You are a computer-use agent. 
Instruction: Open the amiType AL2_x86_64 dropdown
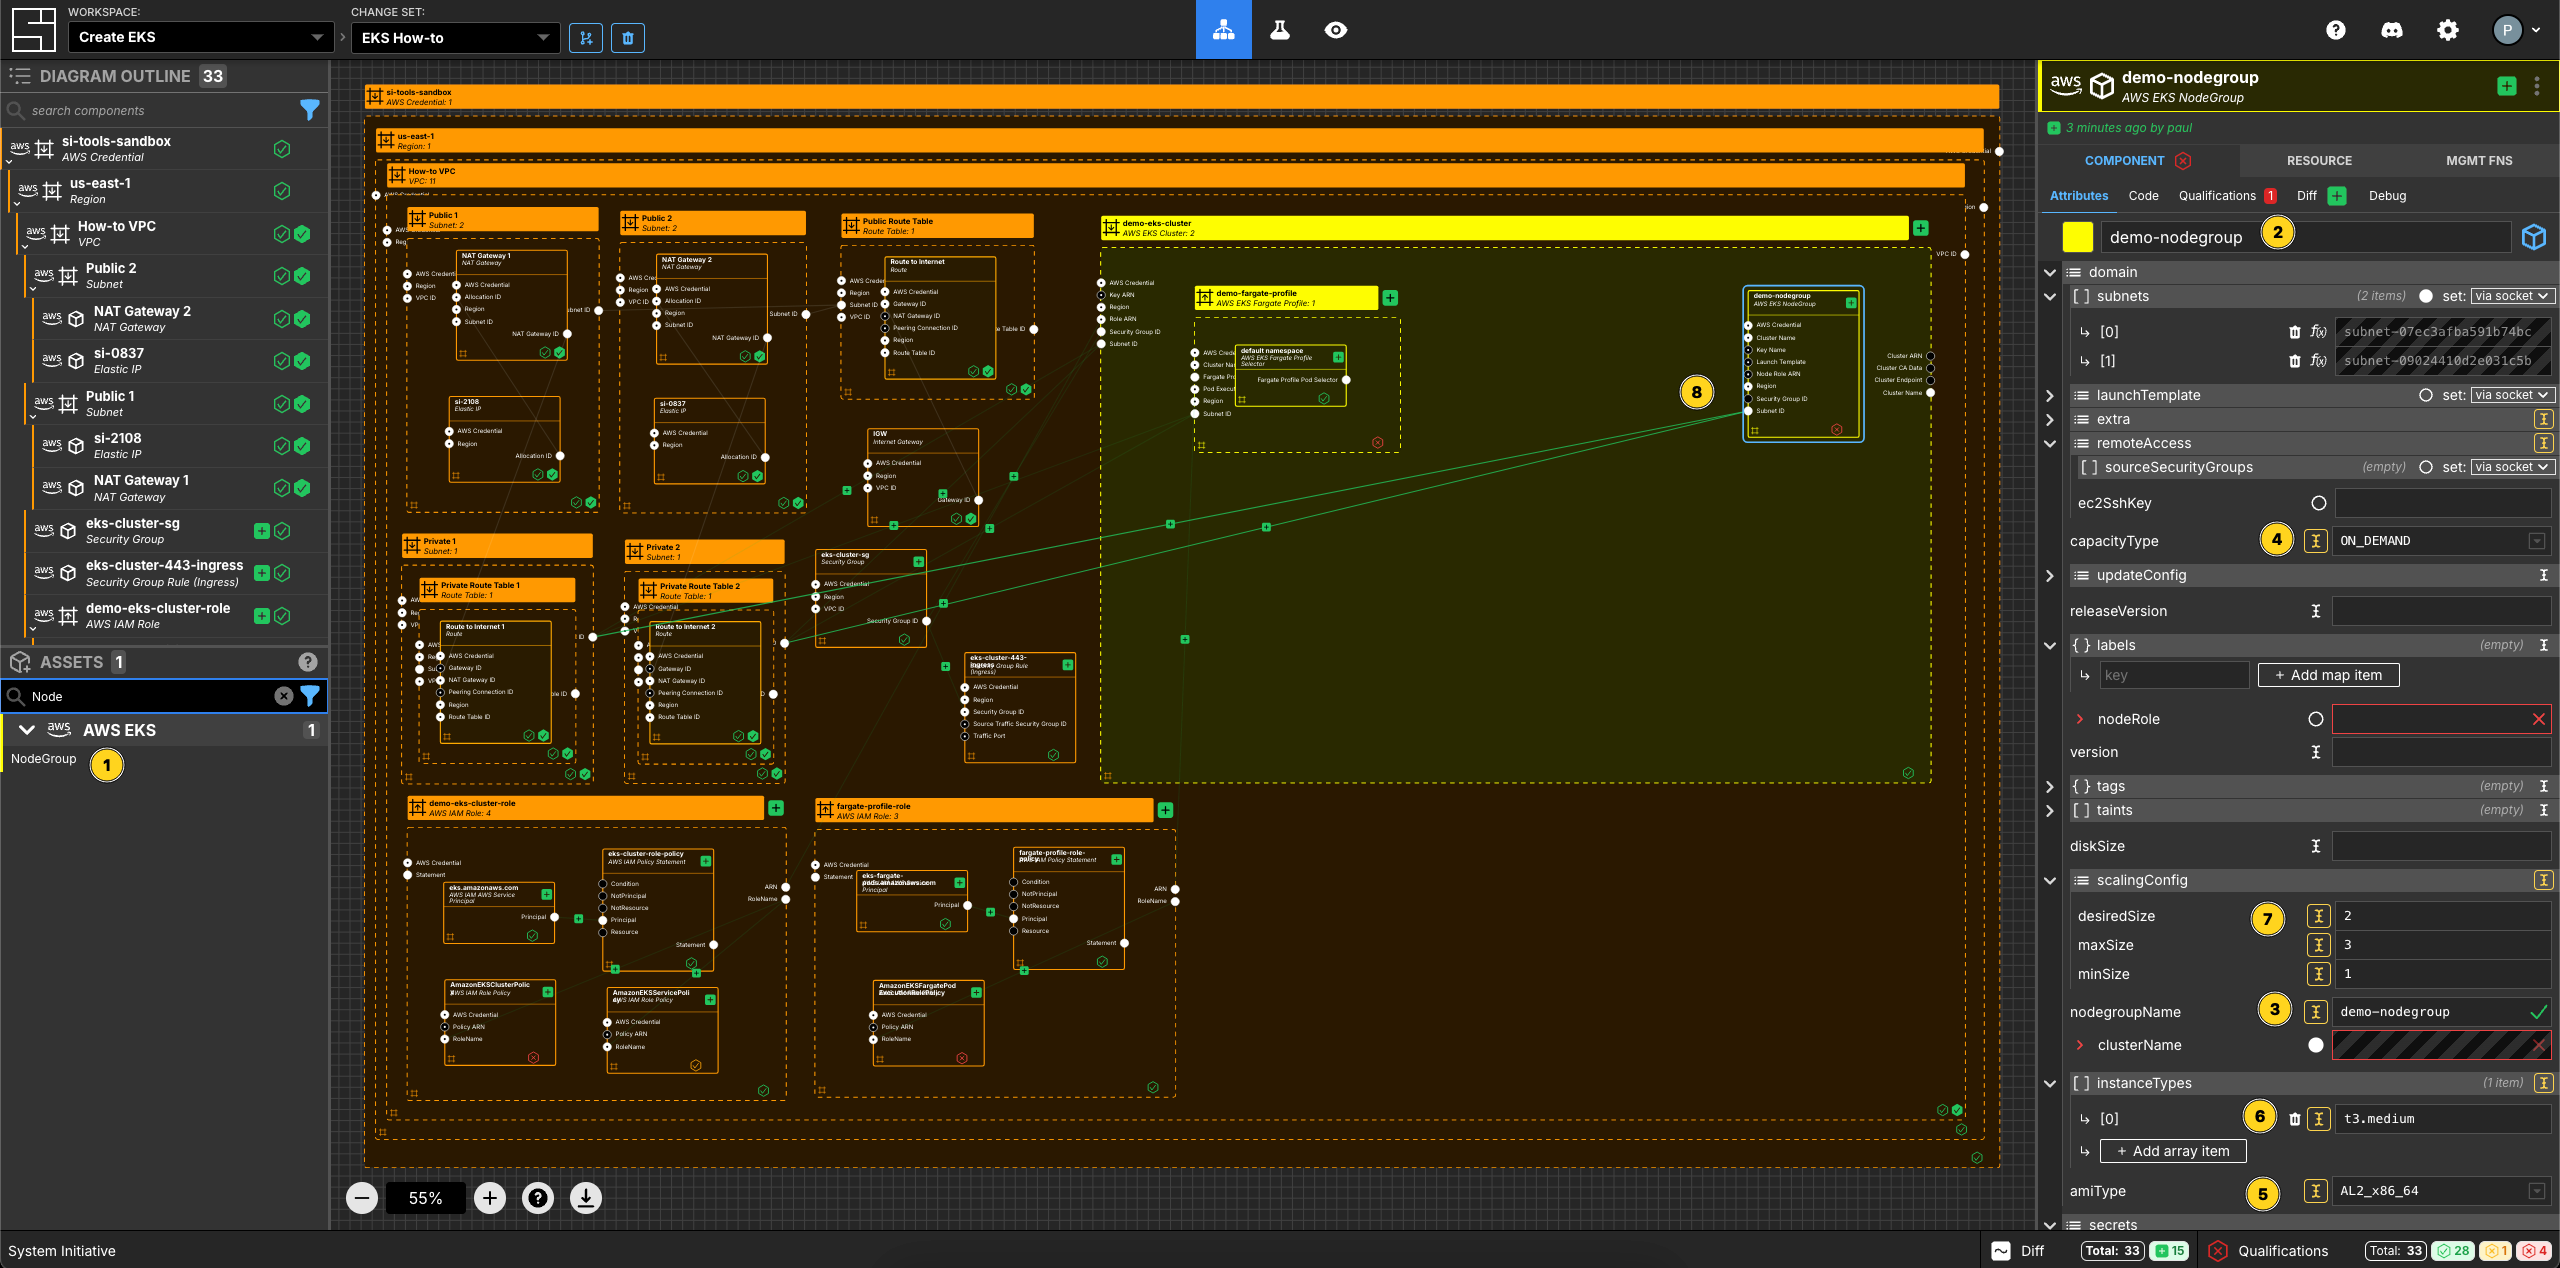(x=2441, y=1191)
